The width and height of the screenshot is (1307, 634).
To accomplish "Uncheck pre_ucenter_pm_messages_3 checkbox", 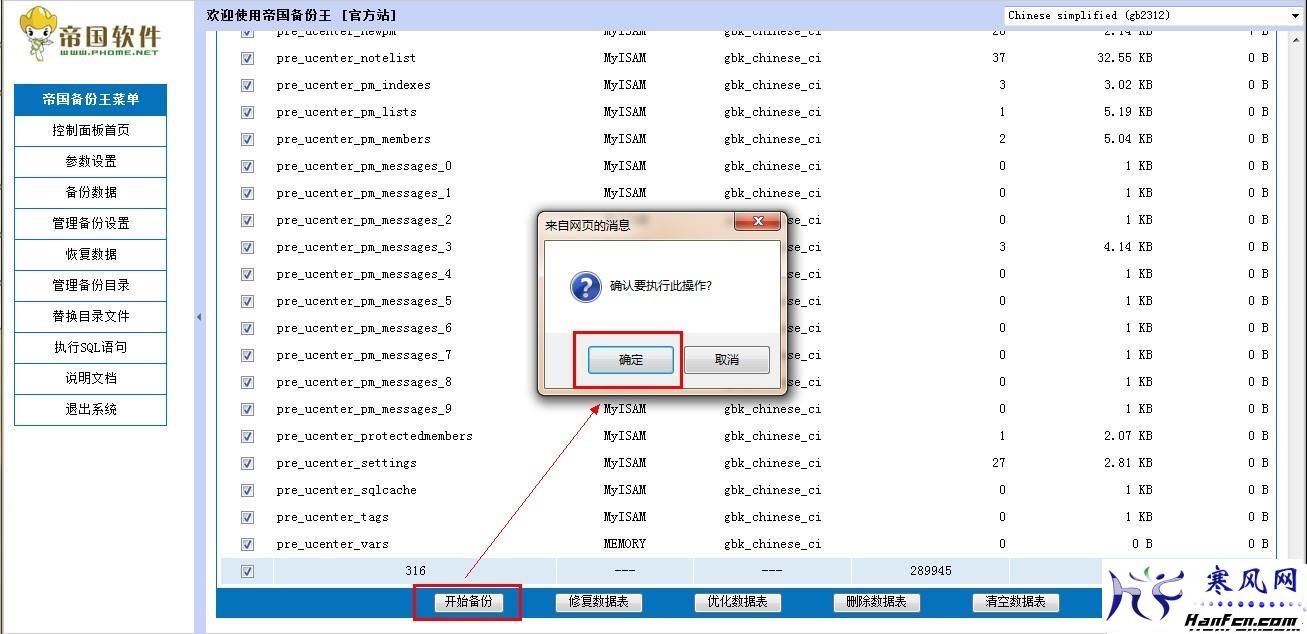I will [247, 248].
